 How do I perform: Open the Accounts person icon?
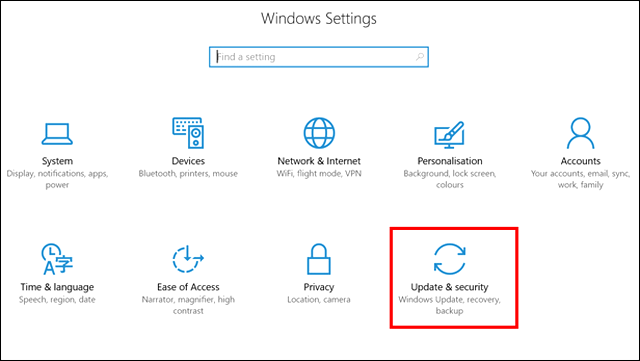(x=580, y=133)
